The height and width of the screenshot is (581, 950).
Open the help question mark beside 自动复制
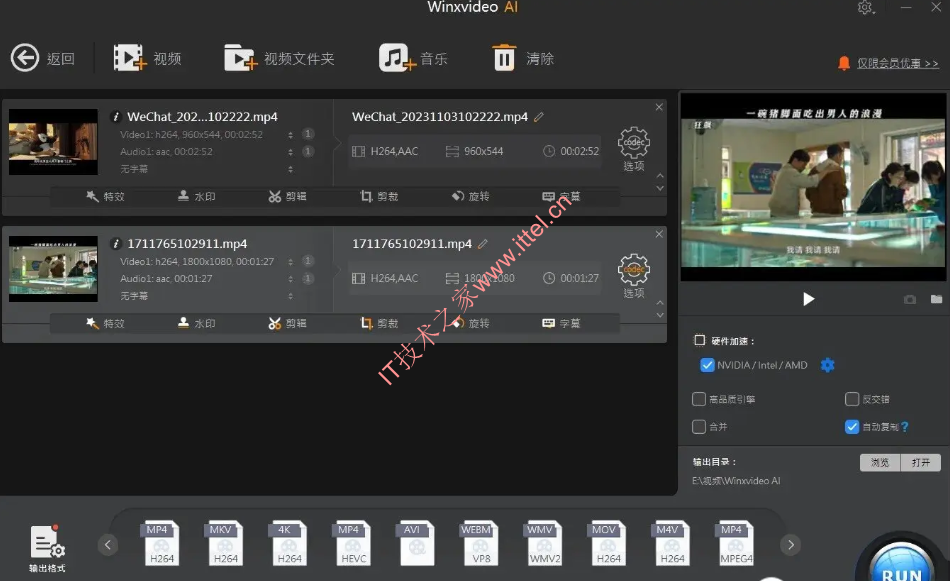click(x=905, y=427)
